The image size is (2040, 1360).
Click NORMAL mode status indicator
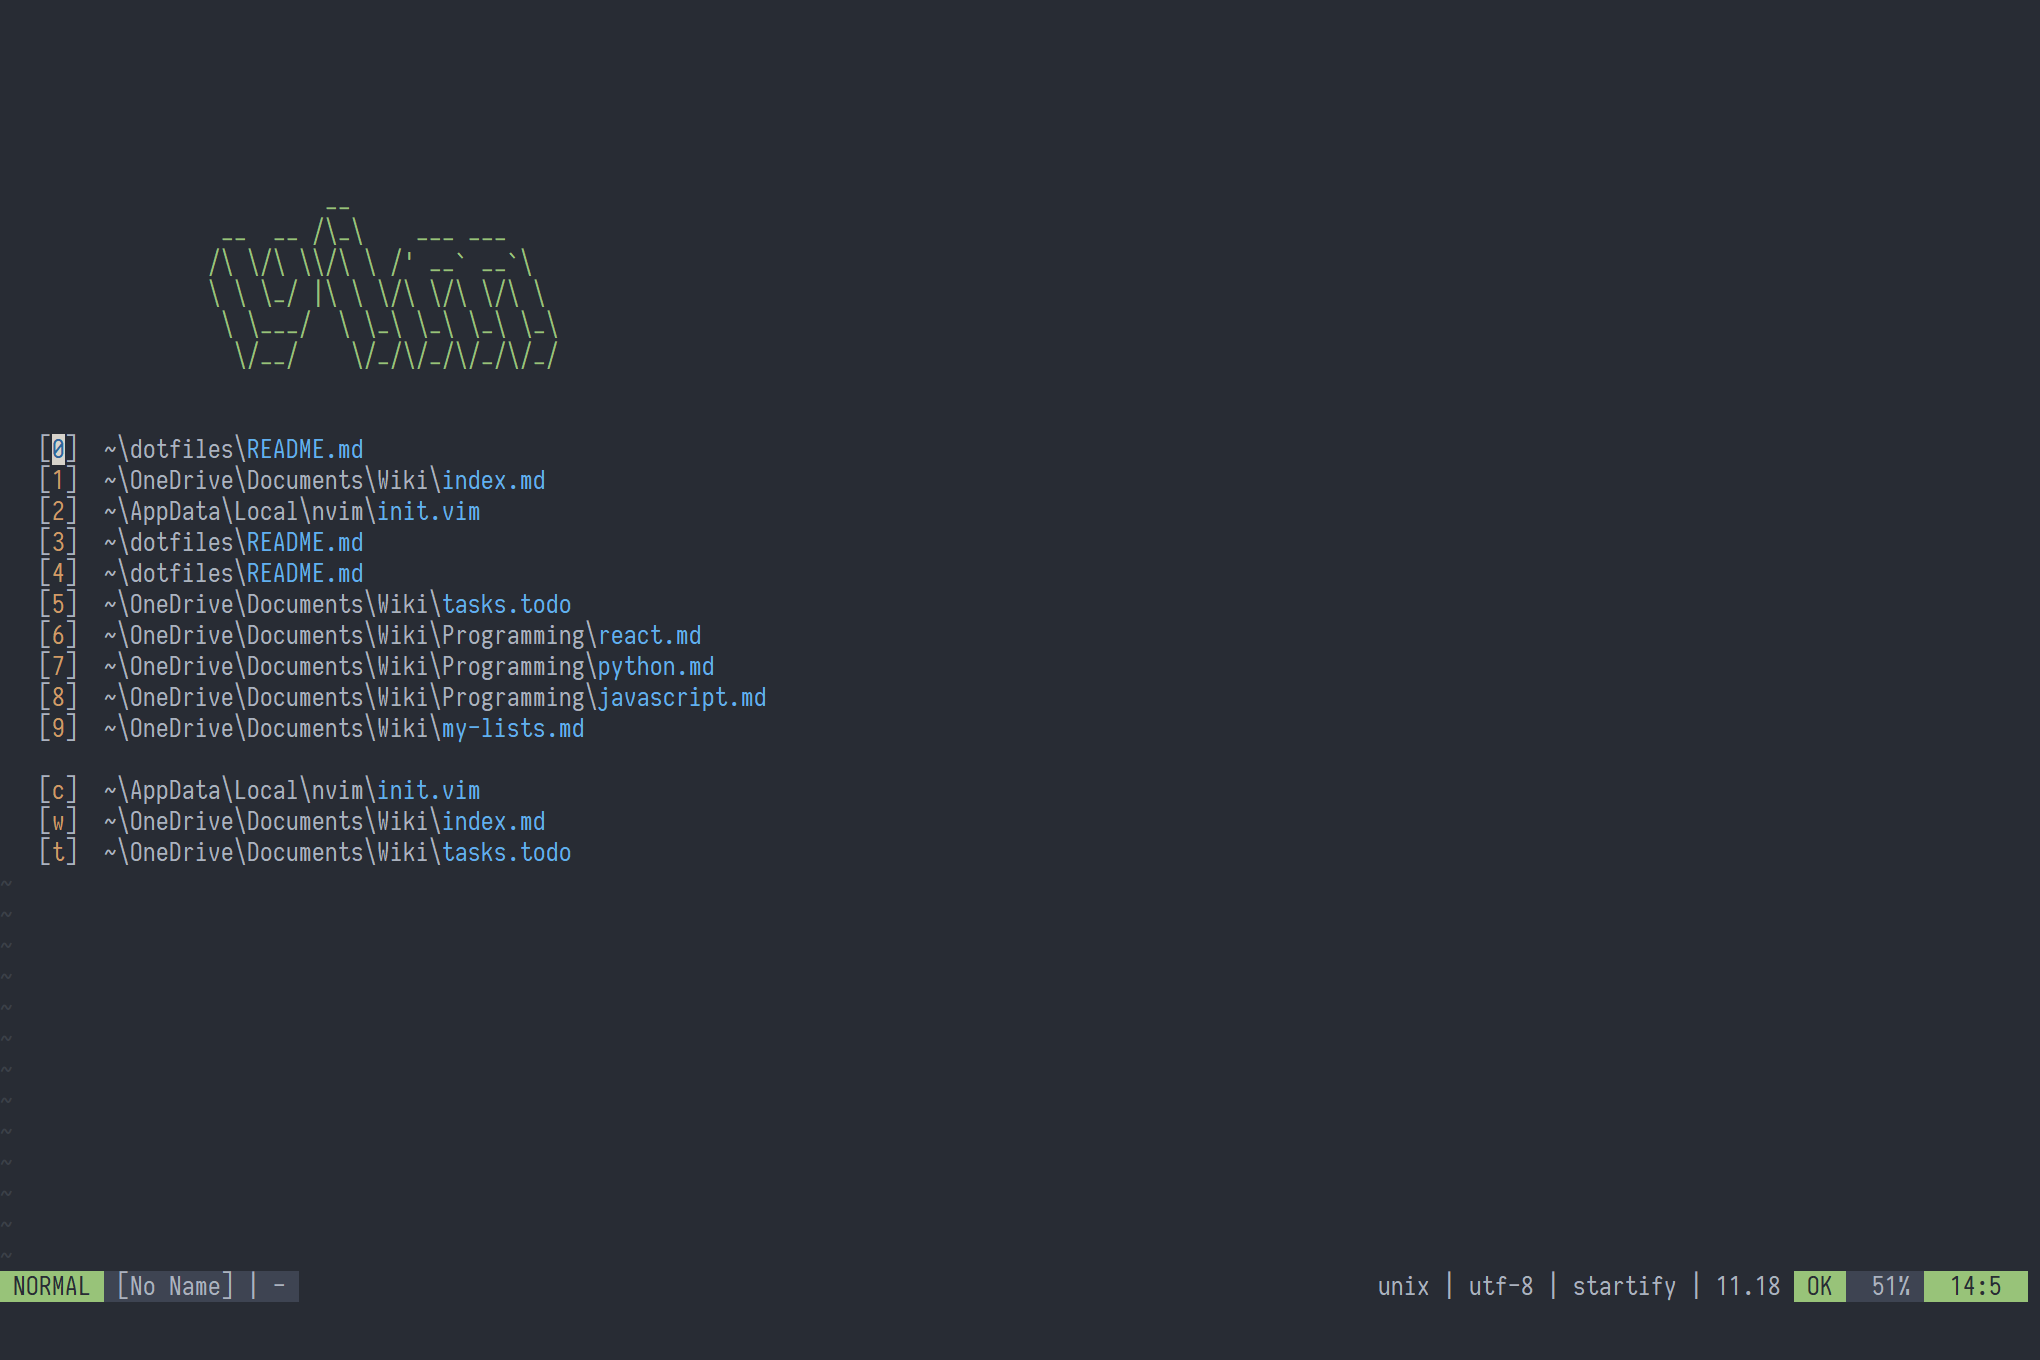coord(52,1287)
